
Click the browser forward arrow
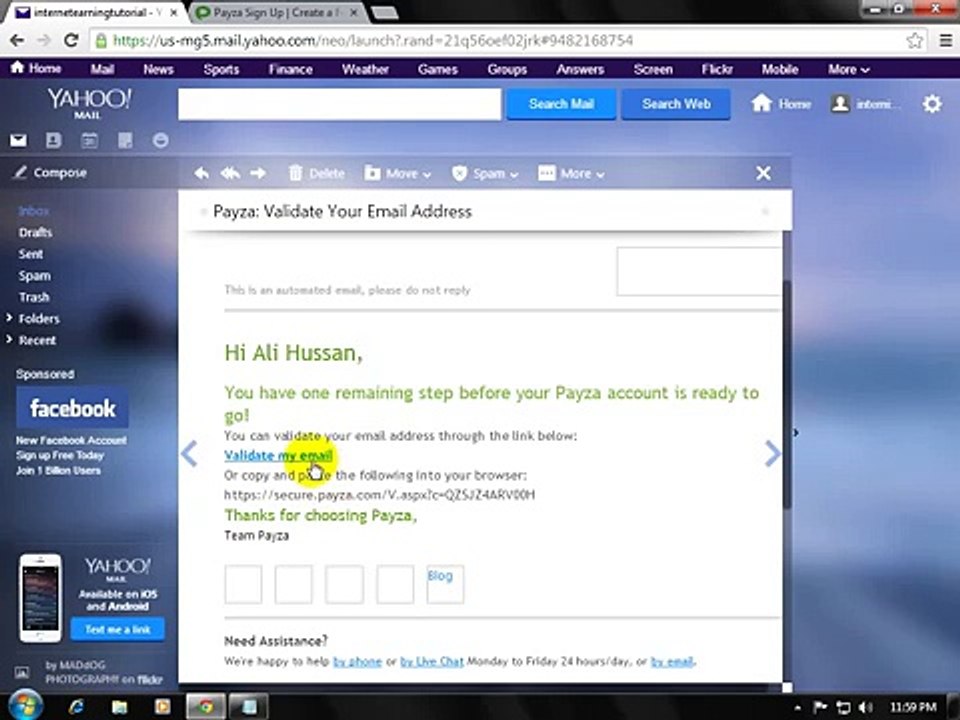pos(44,40)
